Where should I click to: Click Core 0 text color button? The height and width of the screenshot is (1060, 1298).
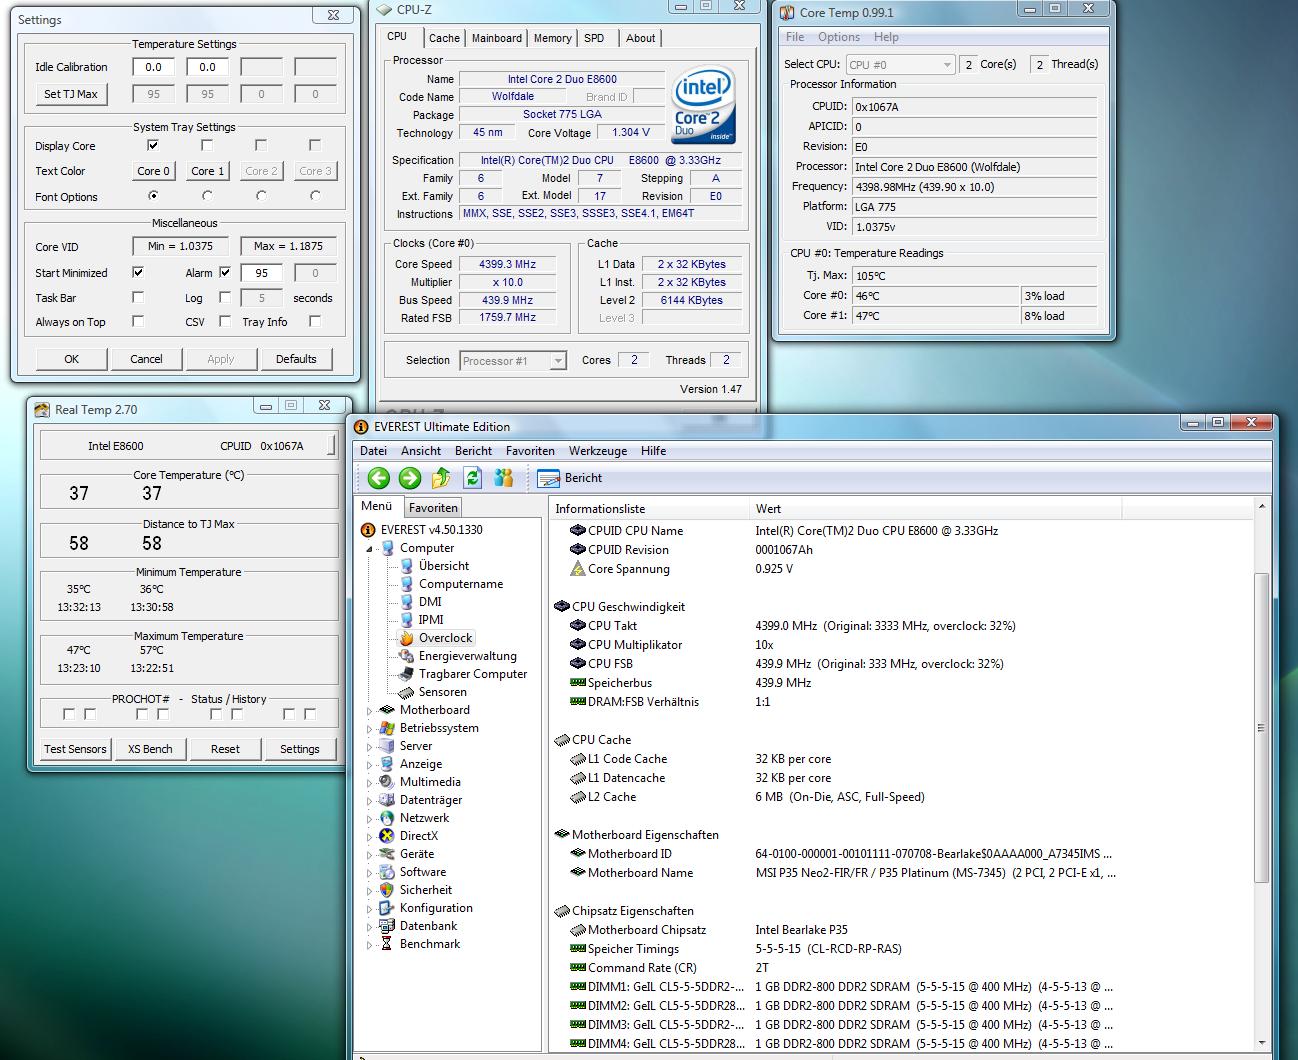click(154, 171)
